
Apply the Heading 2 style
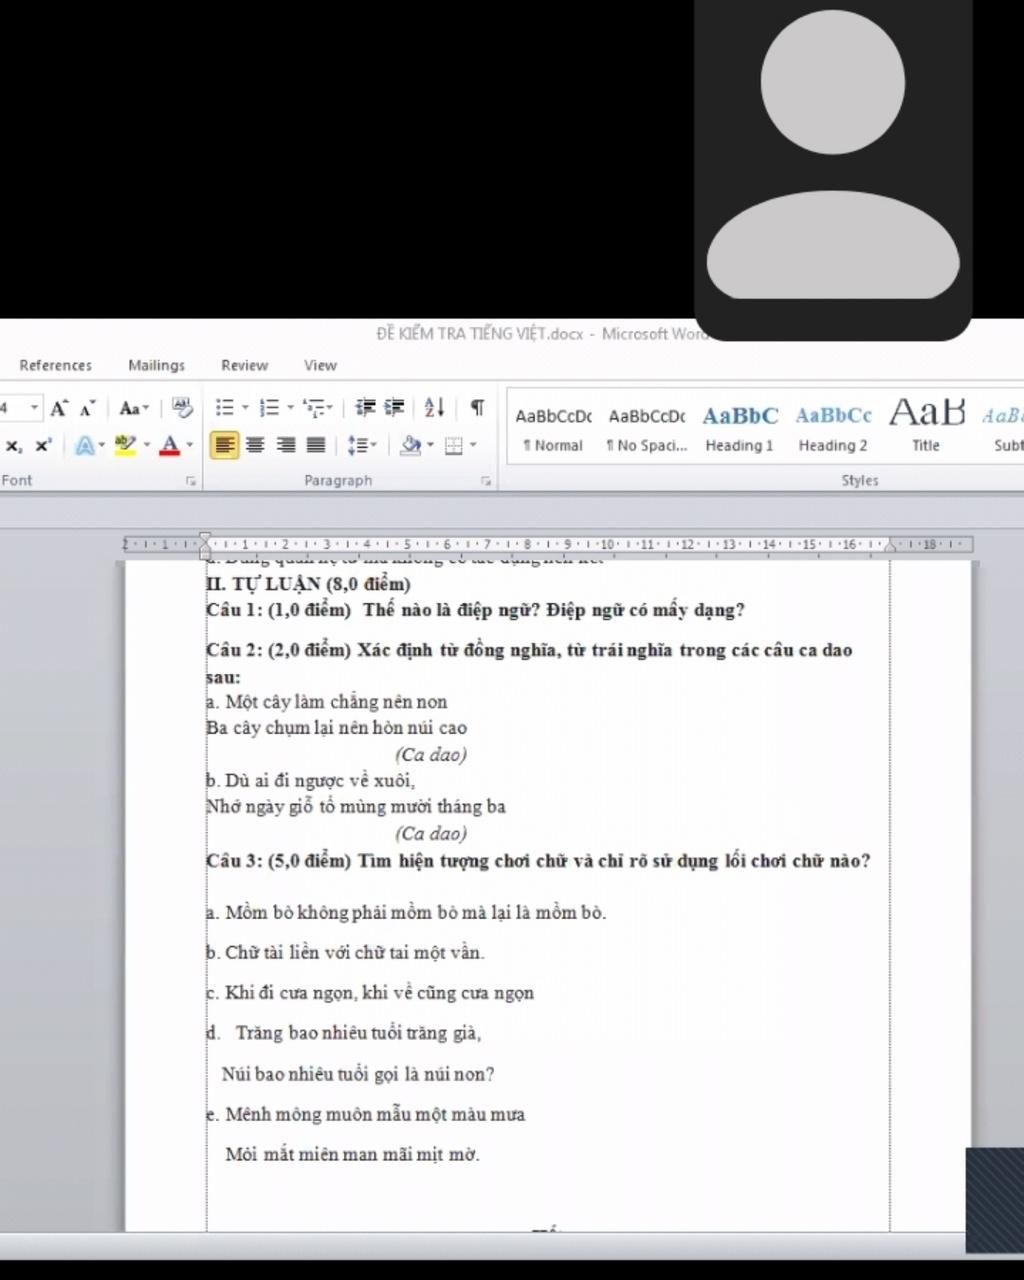833,430
